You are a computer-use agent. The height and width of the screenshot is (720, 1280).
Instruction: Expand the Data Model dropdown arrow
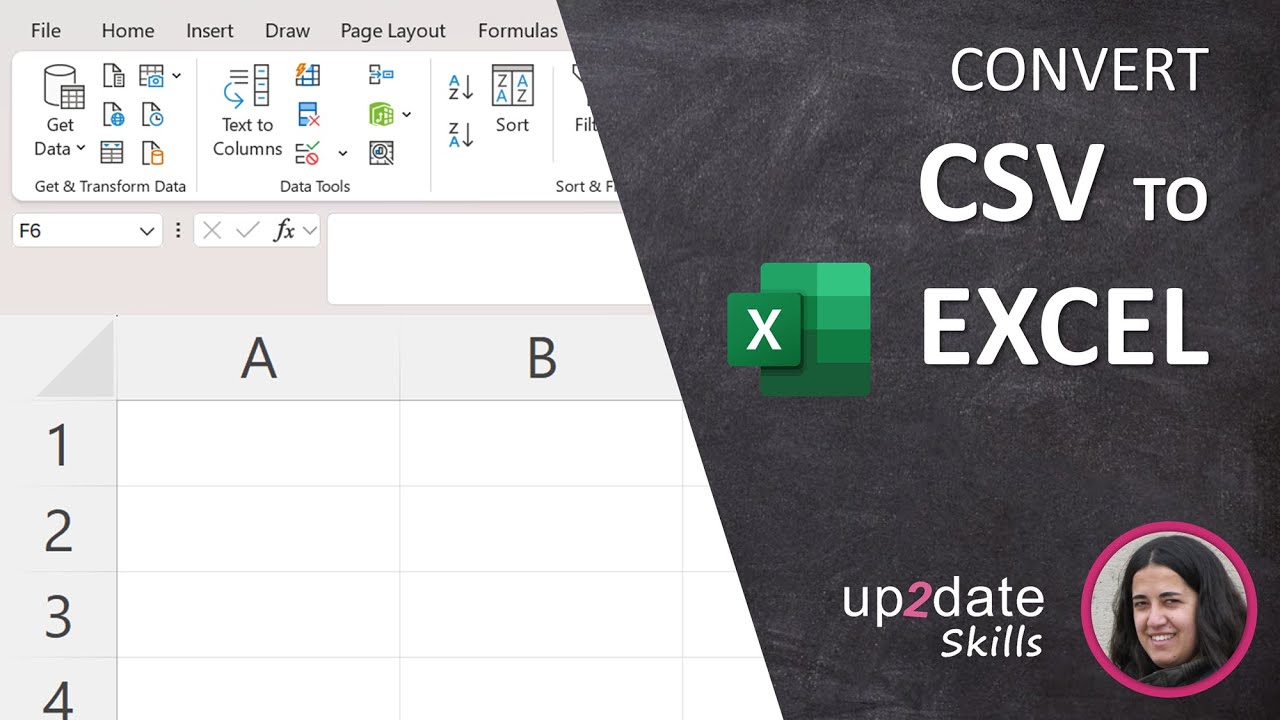coord(406,115)
